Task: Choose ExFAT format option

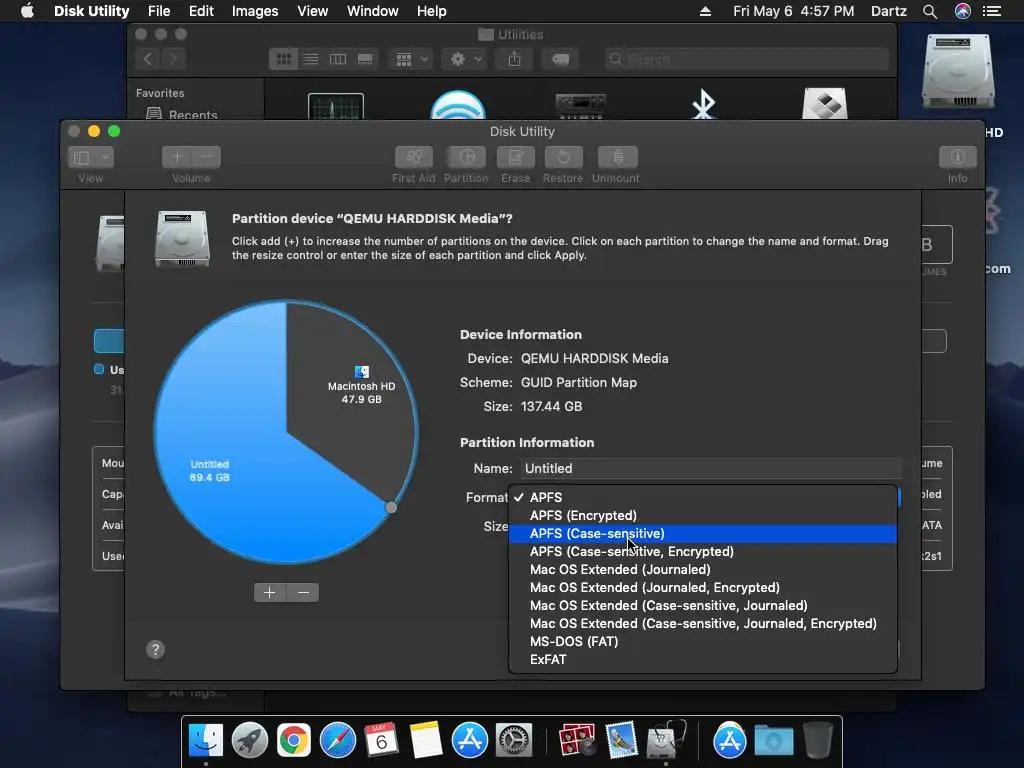Action: click(703, 659)
